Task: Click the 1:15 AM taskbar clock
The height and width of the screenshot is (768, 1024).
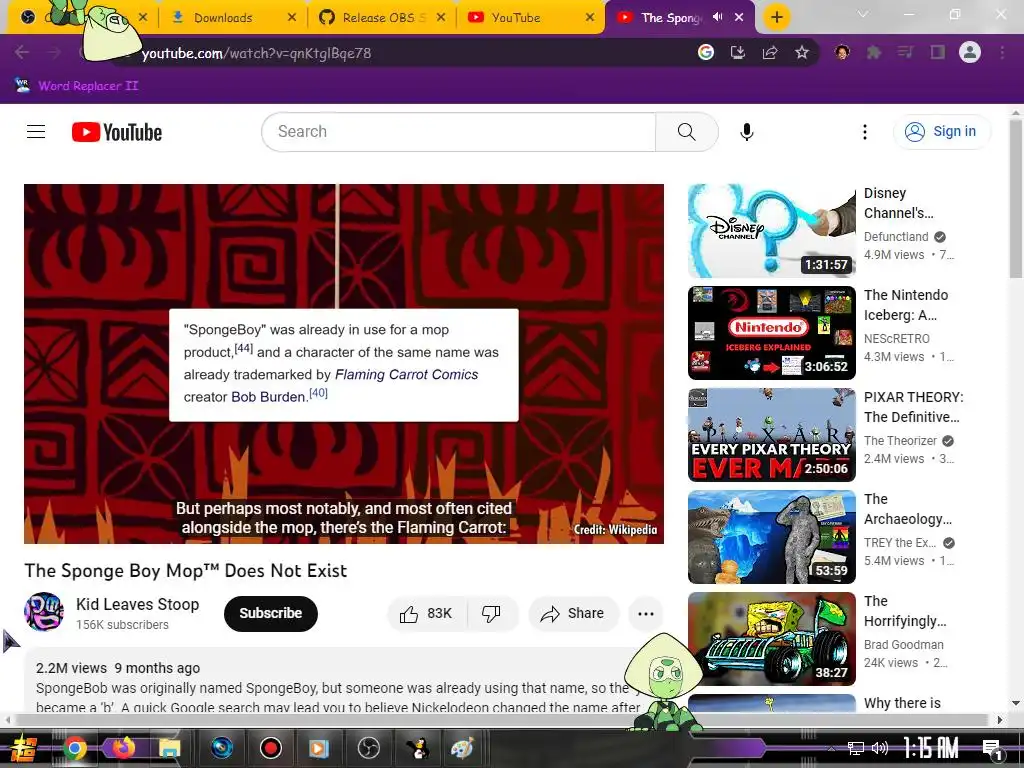Action: (931, 747)
